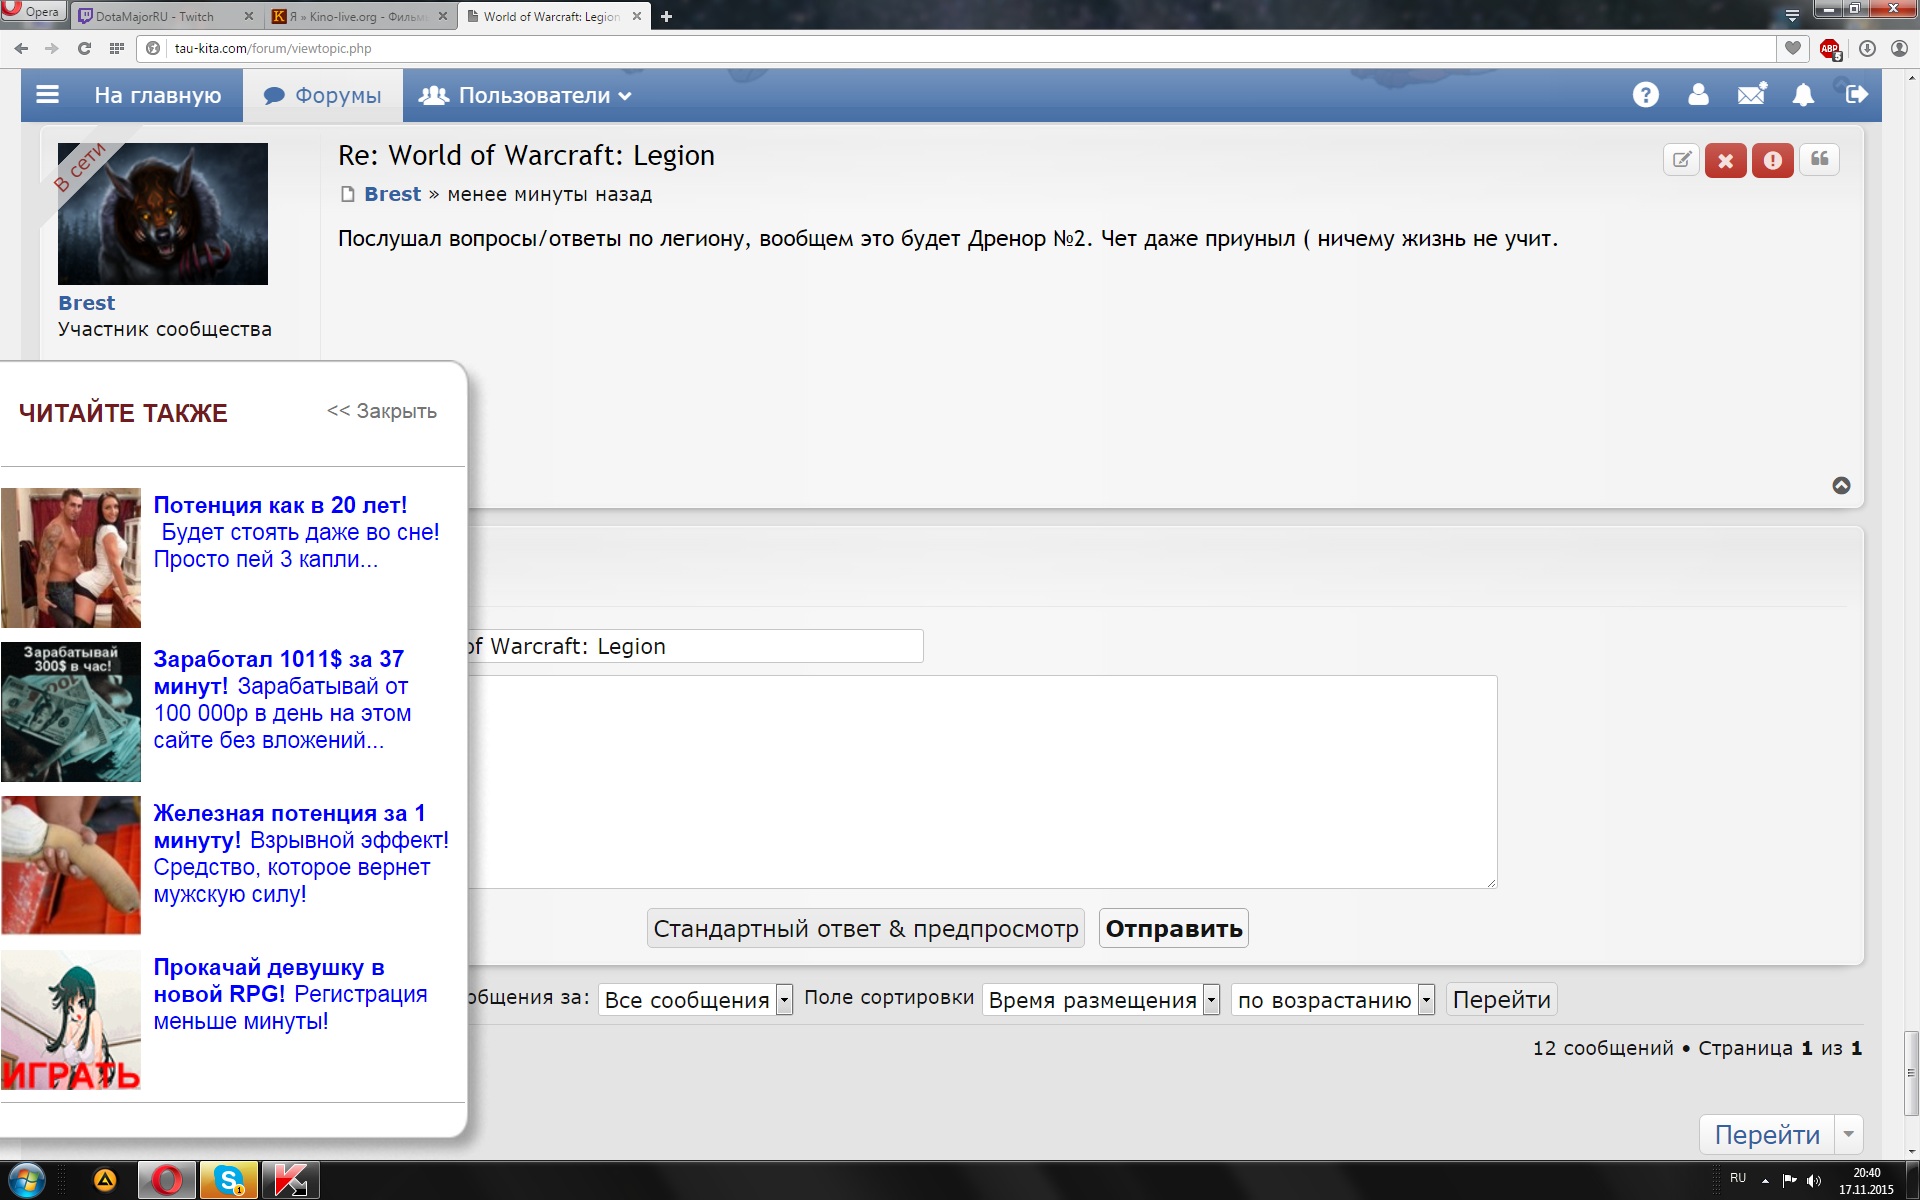Image resolution: width=1920 pixels, height=1200 pixels.
Task: Click Стандартный ответ & предпросмотр button
Action: click(x=866, y=929)
